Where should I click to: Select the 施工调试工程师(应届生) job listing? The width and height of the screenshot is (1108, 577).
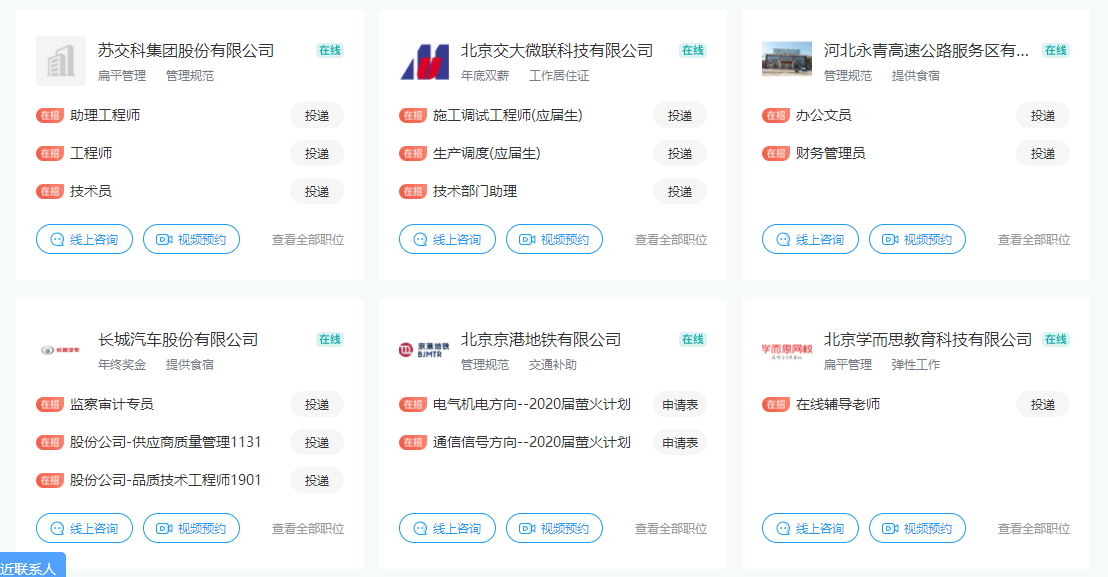click(507, 115)
